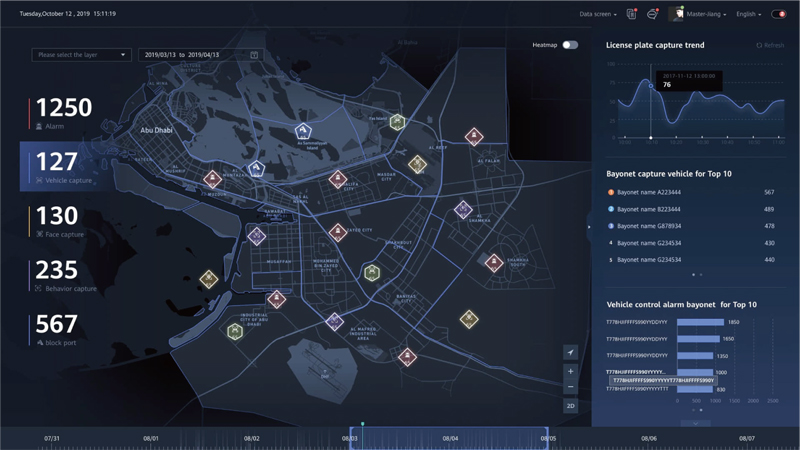Click the 08/04 selected range on timeline

pos(450,438)
